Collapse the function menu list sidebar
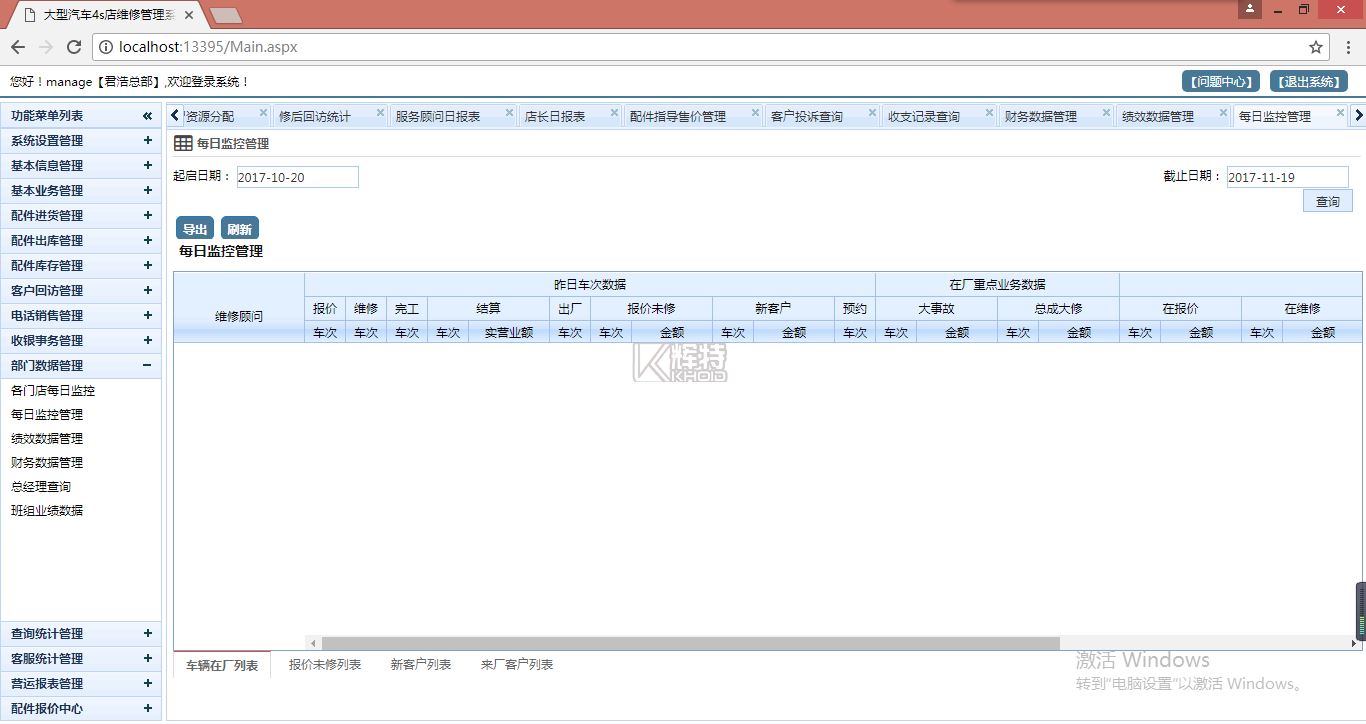The width and height of the screenshot is (1366, 724). tap(147, 116)
